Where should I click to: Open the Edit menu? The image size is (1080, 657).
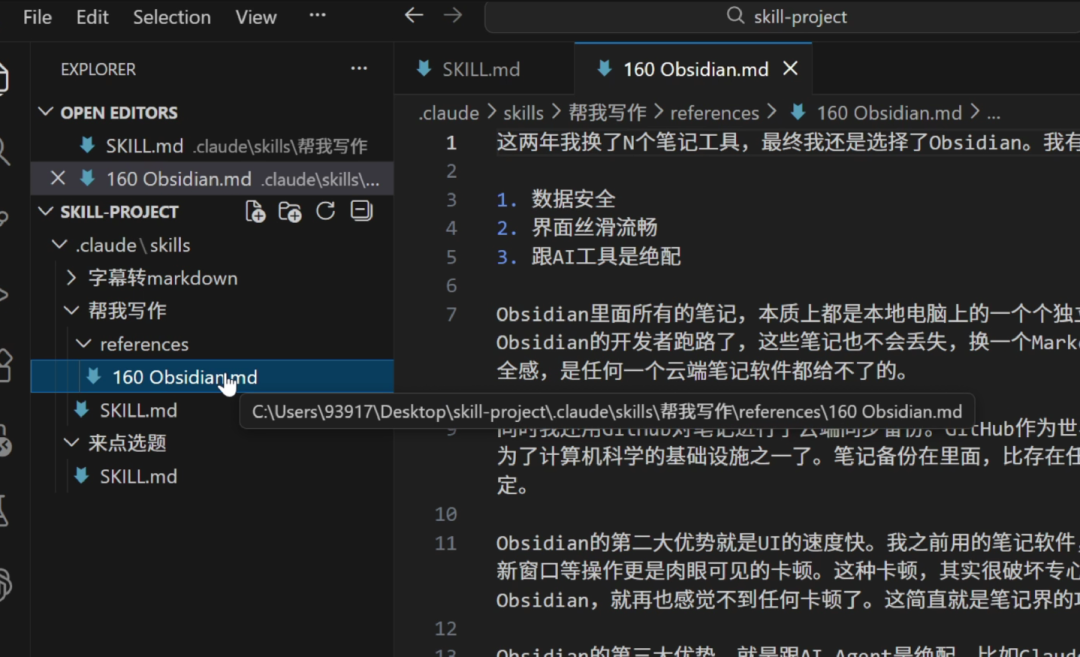point(92,17)
